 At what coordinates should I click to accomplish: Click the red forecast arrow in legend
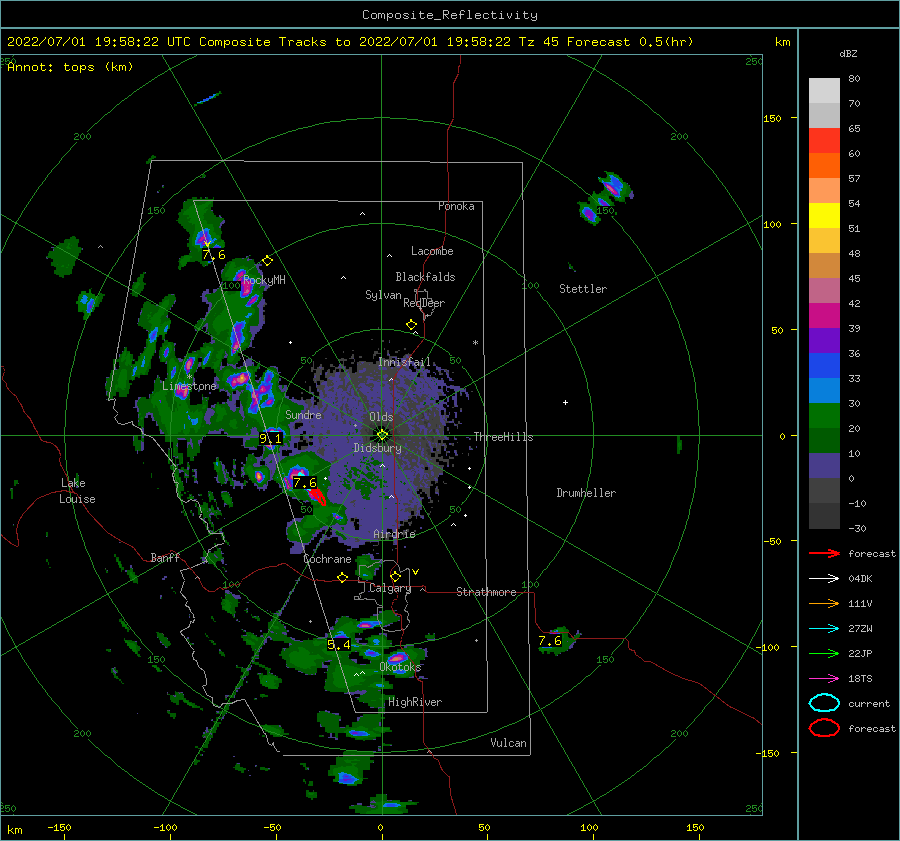click(x=824, y=553)
